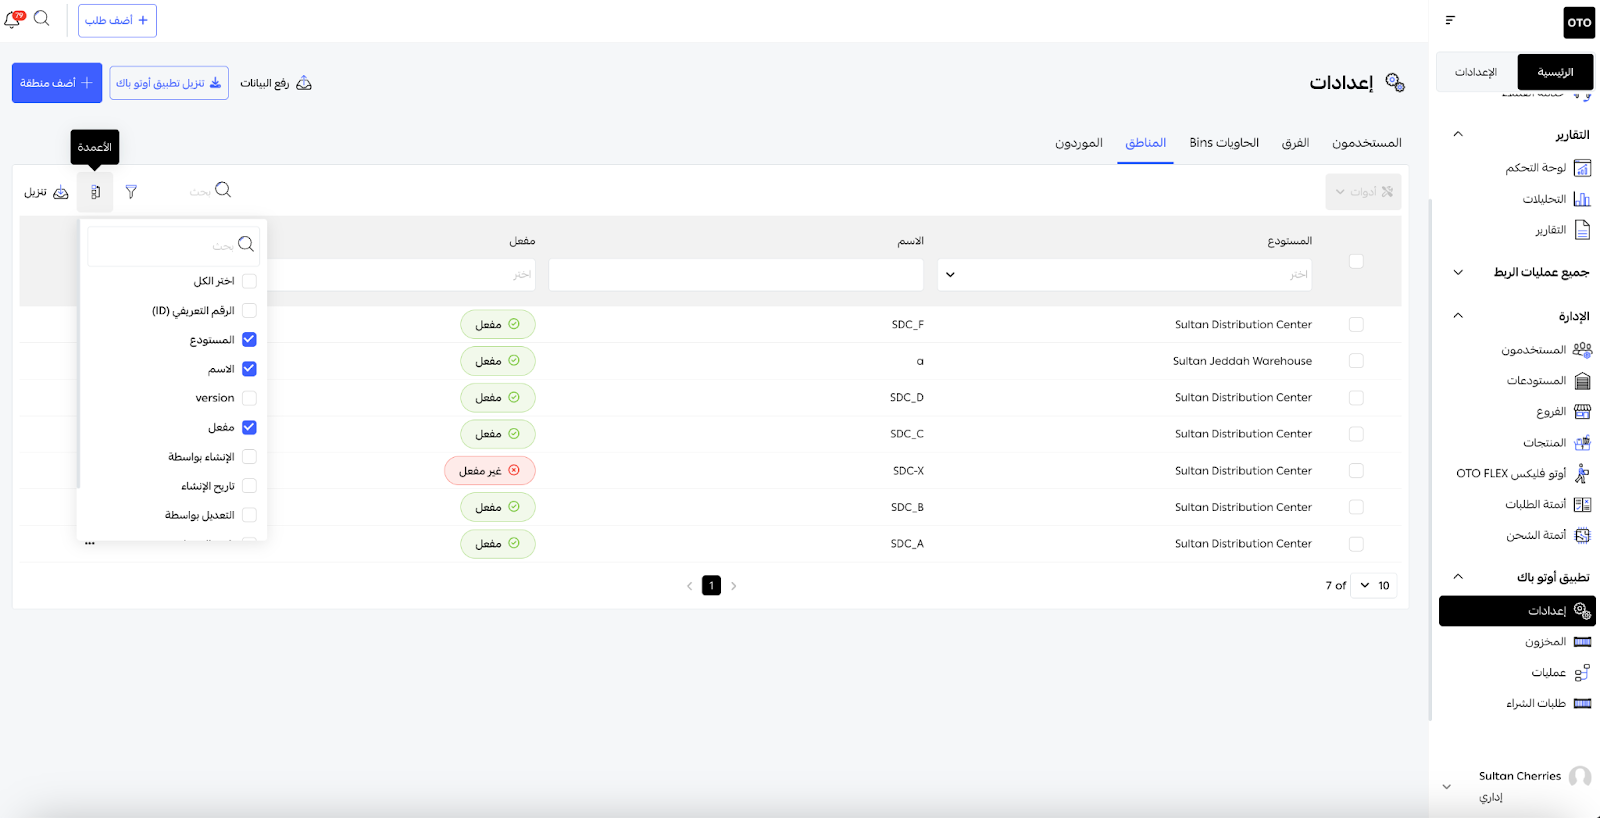Open shipping automation icon أتمتة الشحن
Viewport: 1600px width, 818px height.
(x=1582, y=536)
